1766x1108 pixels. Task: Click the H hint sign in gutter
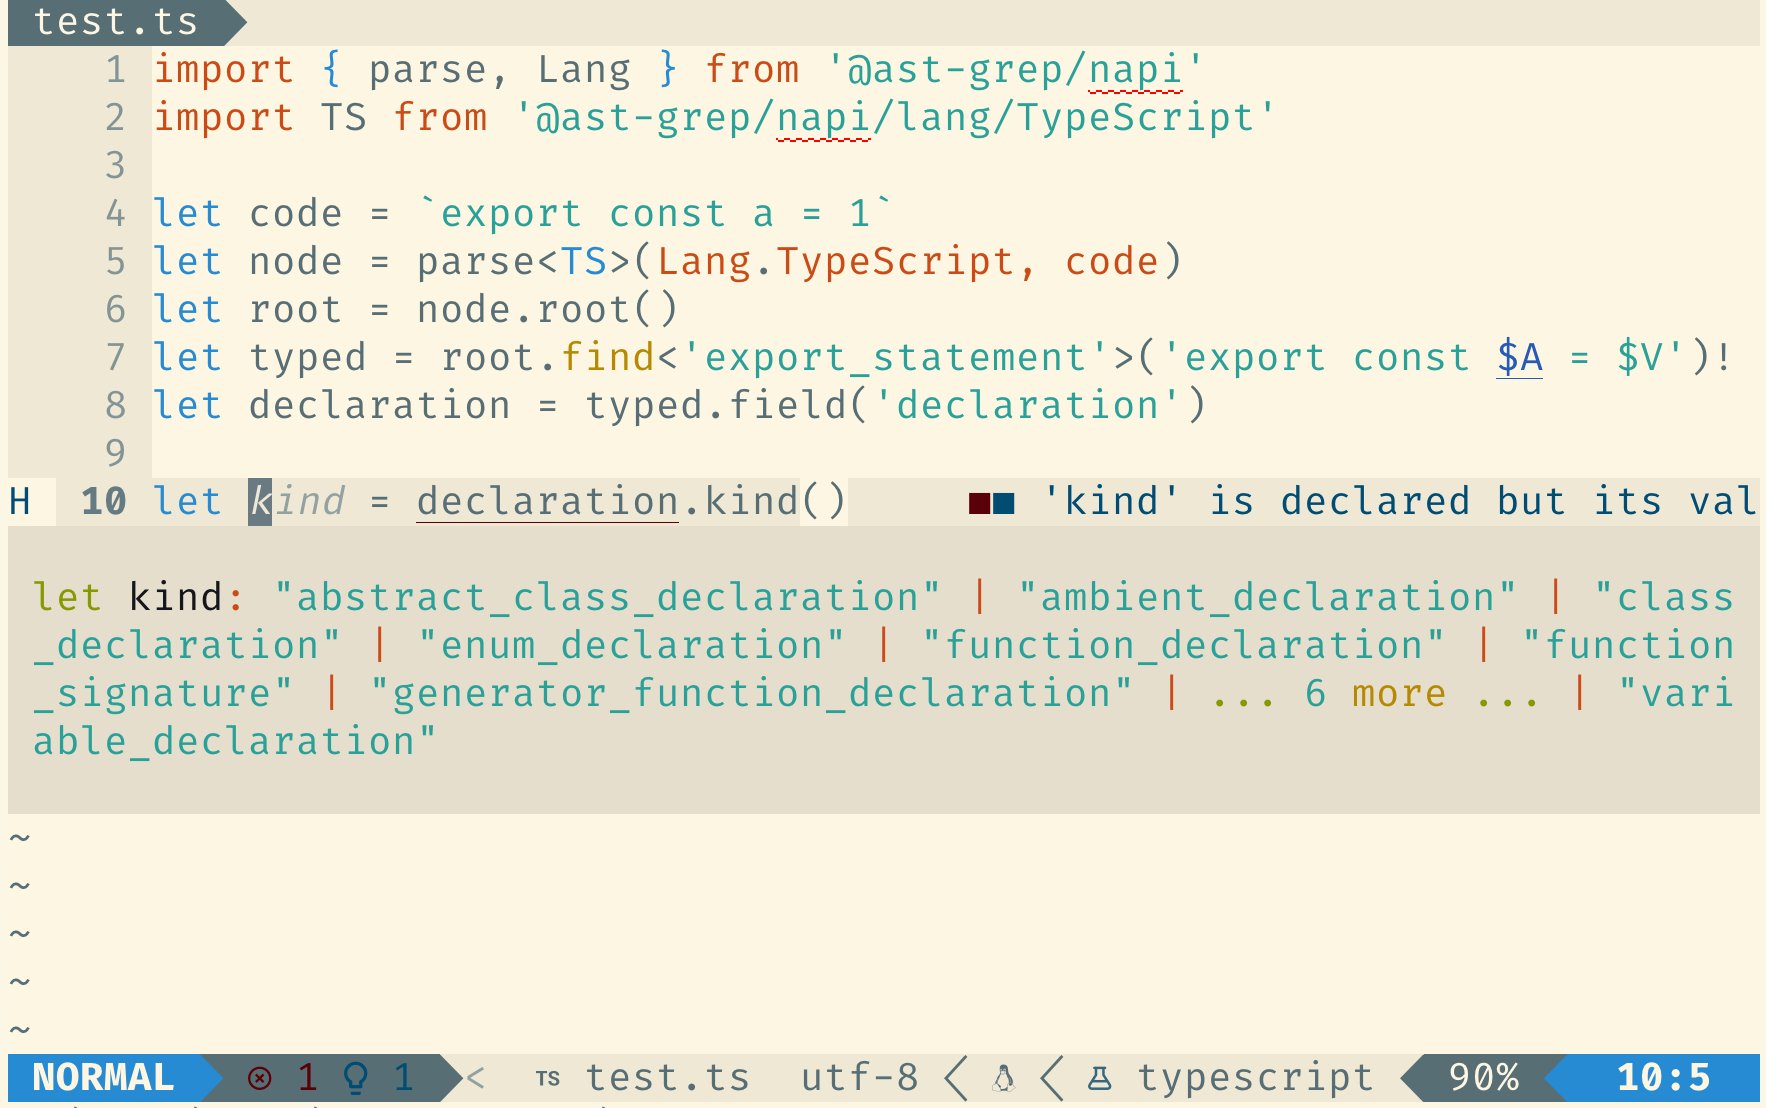click(20, 501)
